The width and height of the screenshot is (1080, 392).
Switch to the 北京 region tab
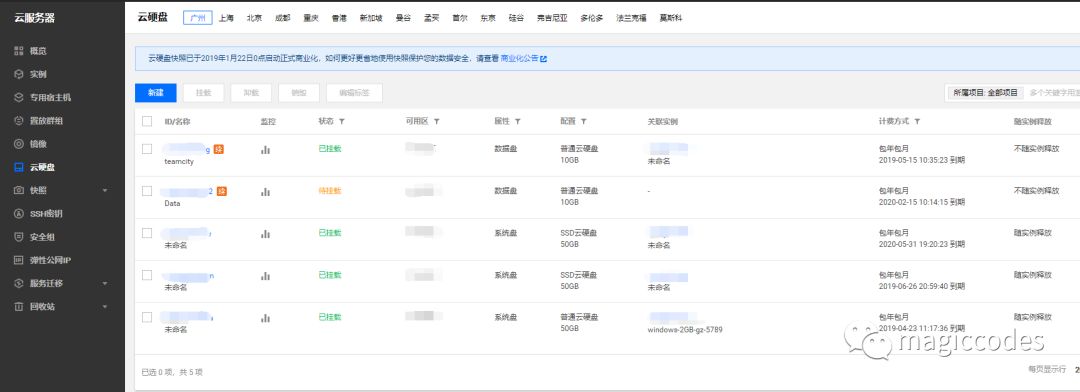pos(254,18)
